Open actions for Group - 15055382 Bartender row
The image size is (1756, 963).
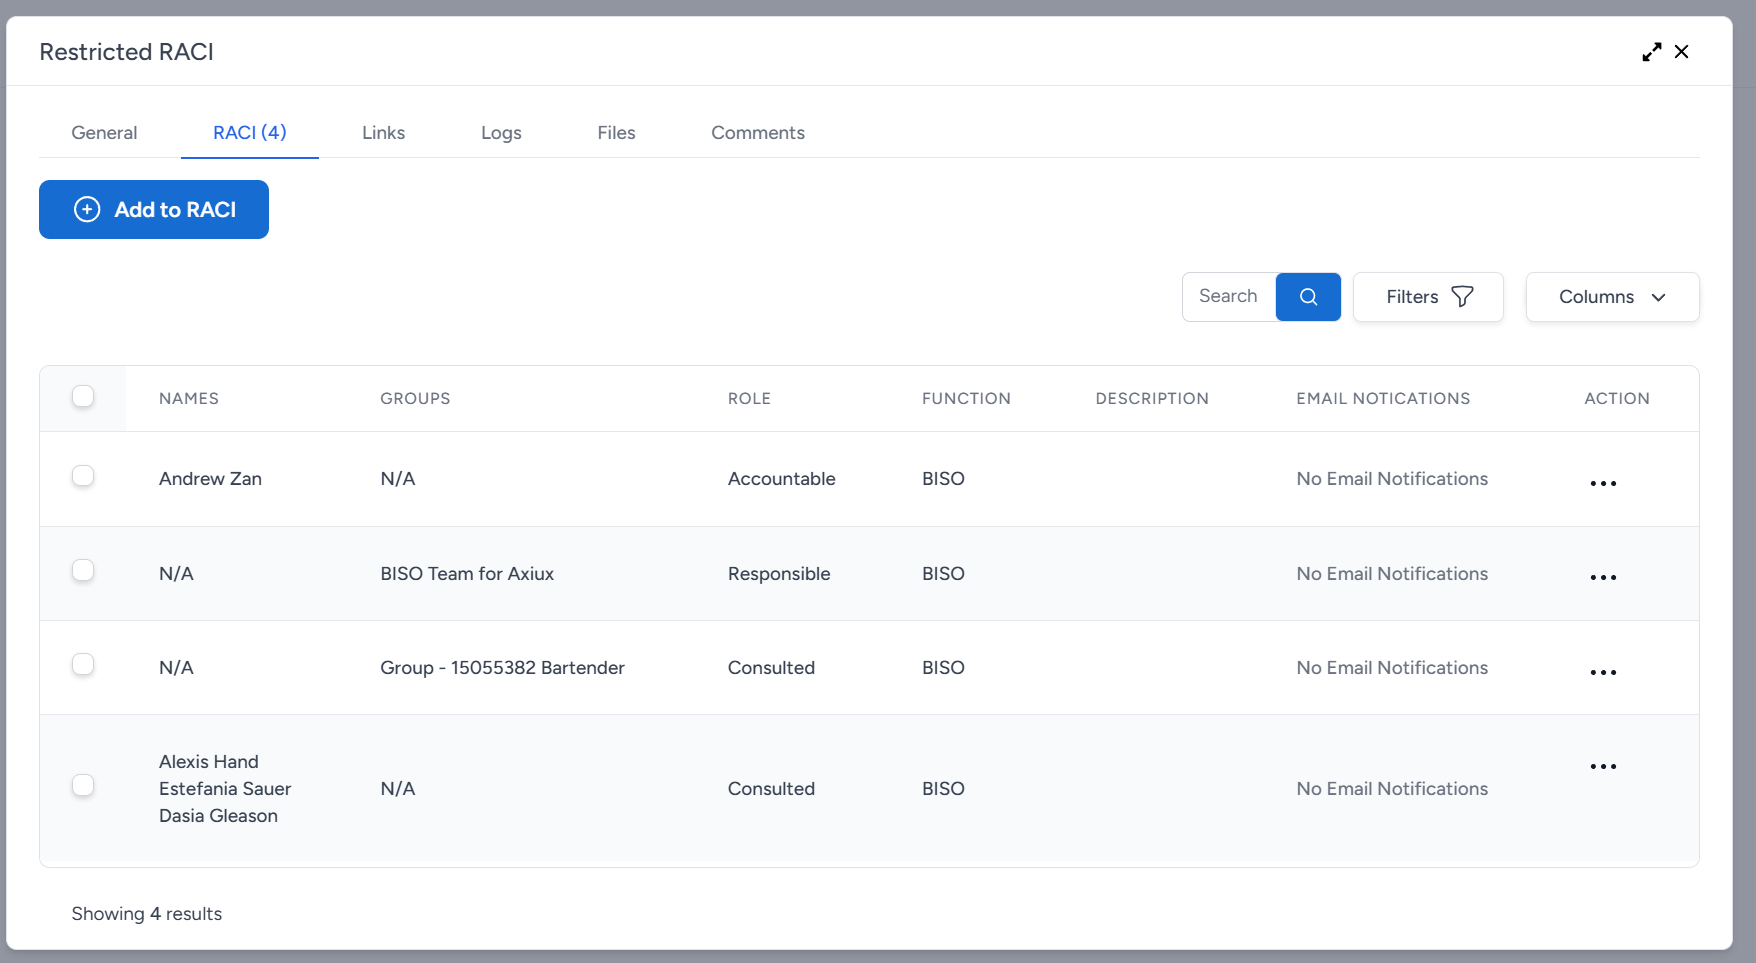tap(1603, 672)
